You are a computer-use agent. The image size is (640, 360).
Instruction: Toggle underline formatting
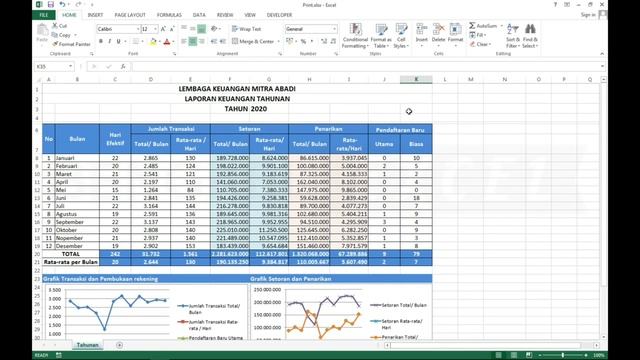pos(118,42)
